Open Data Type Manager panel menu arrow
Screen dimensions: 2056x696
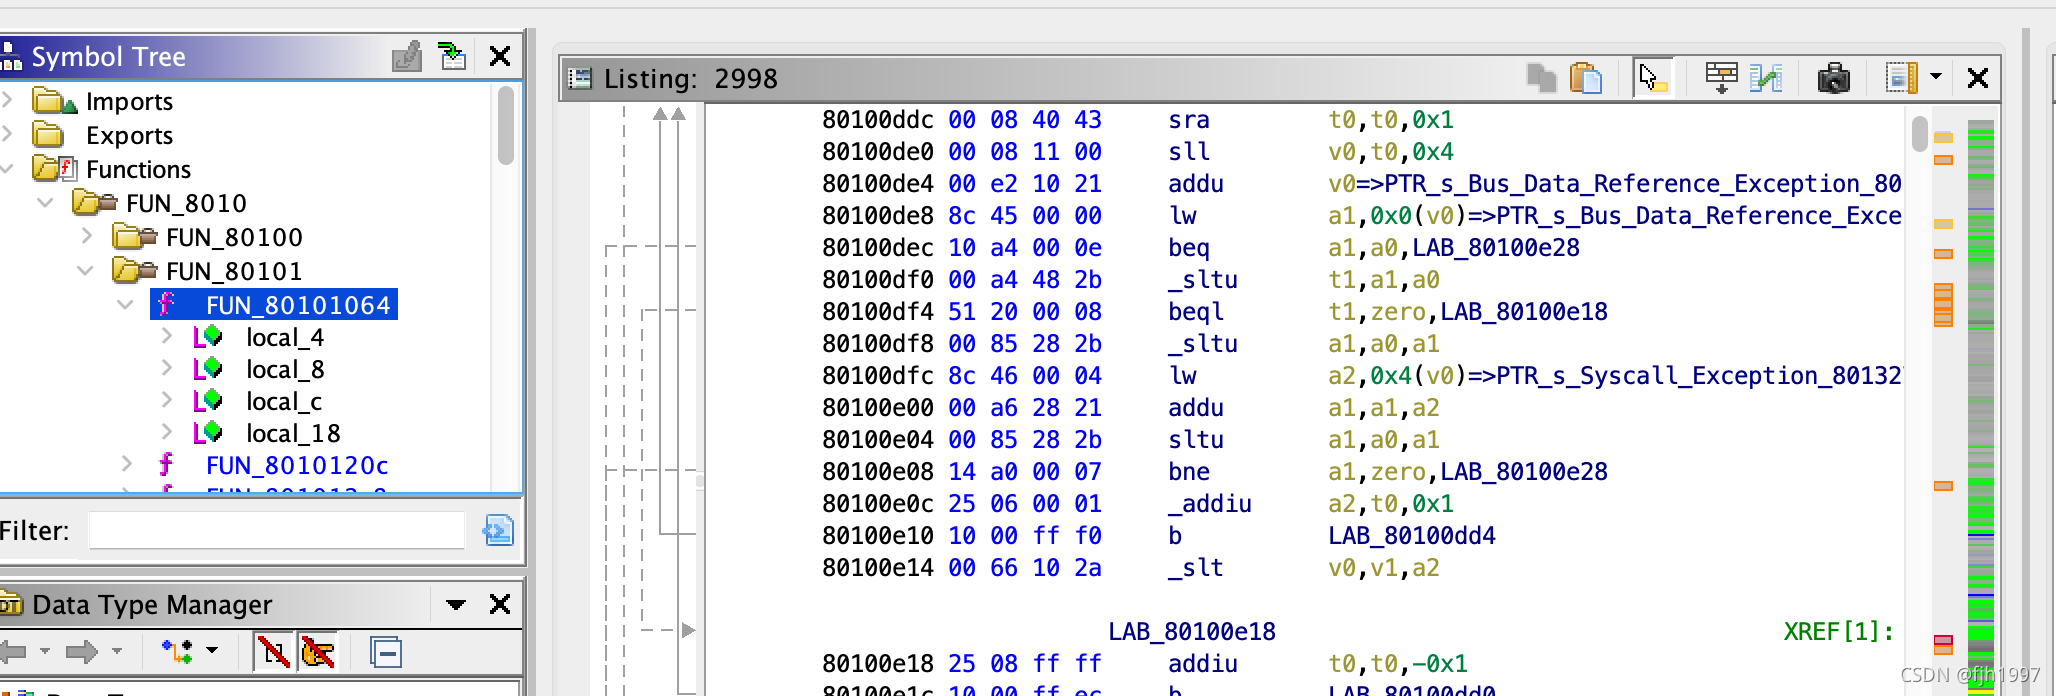456,604
